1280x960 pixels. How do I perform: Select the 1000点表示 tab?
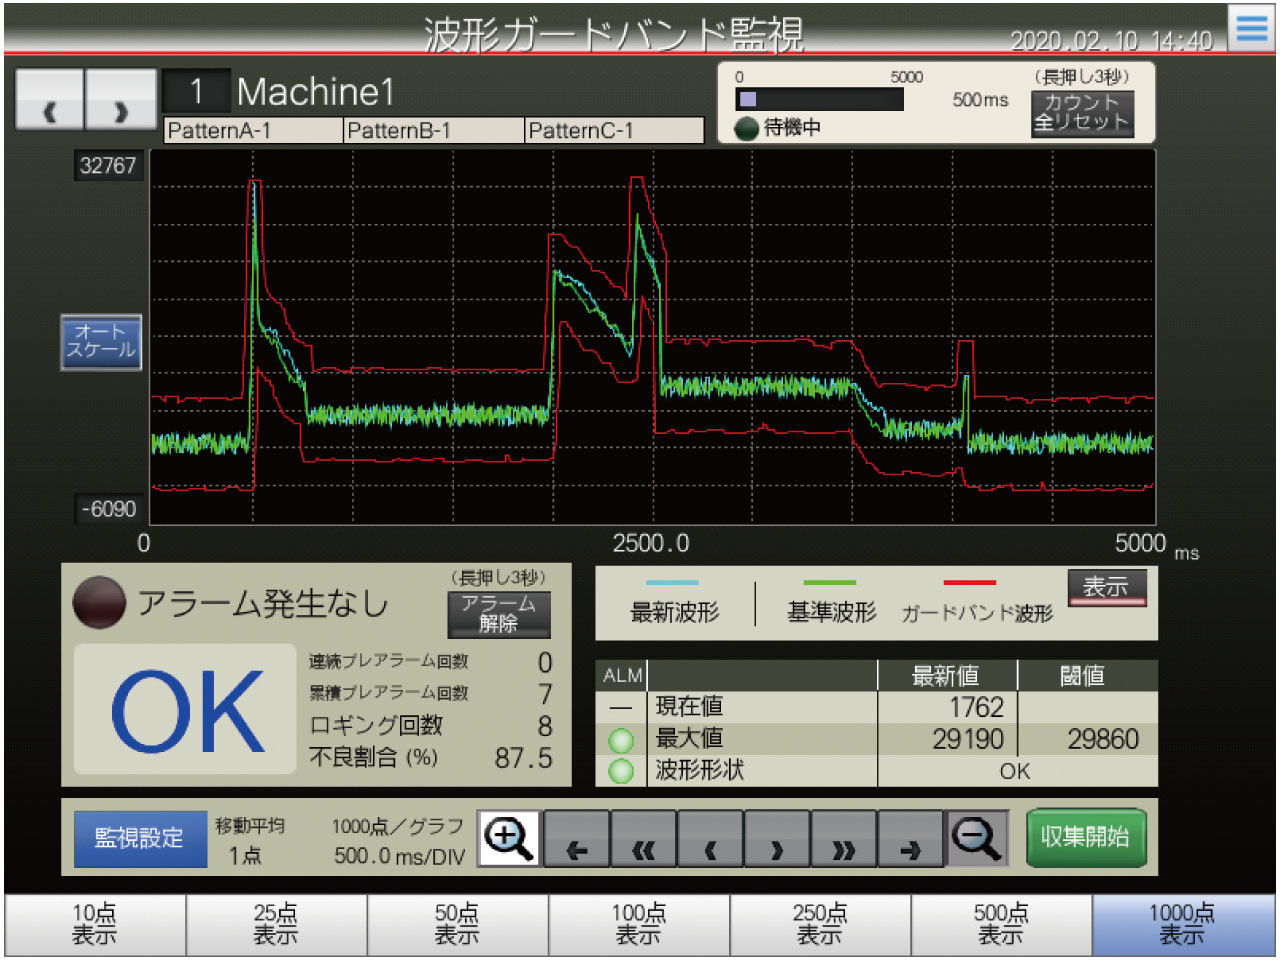tap(1182, 925)
